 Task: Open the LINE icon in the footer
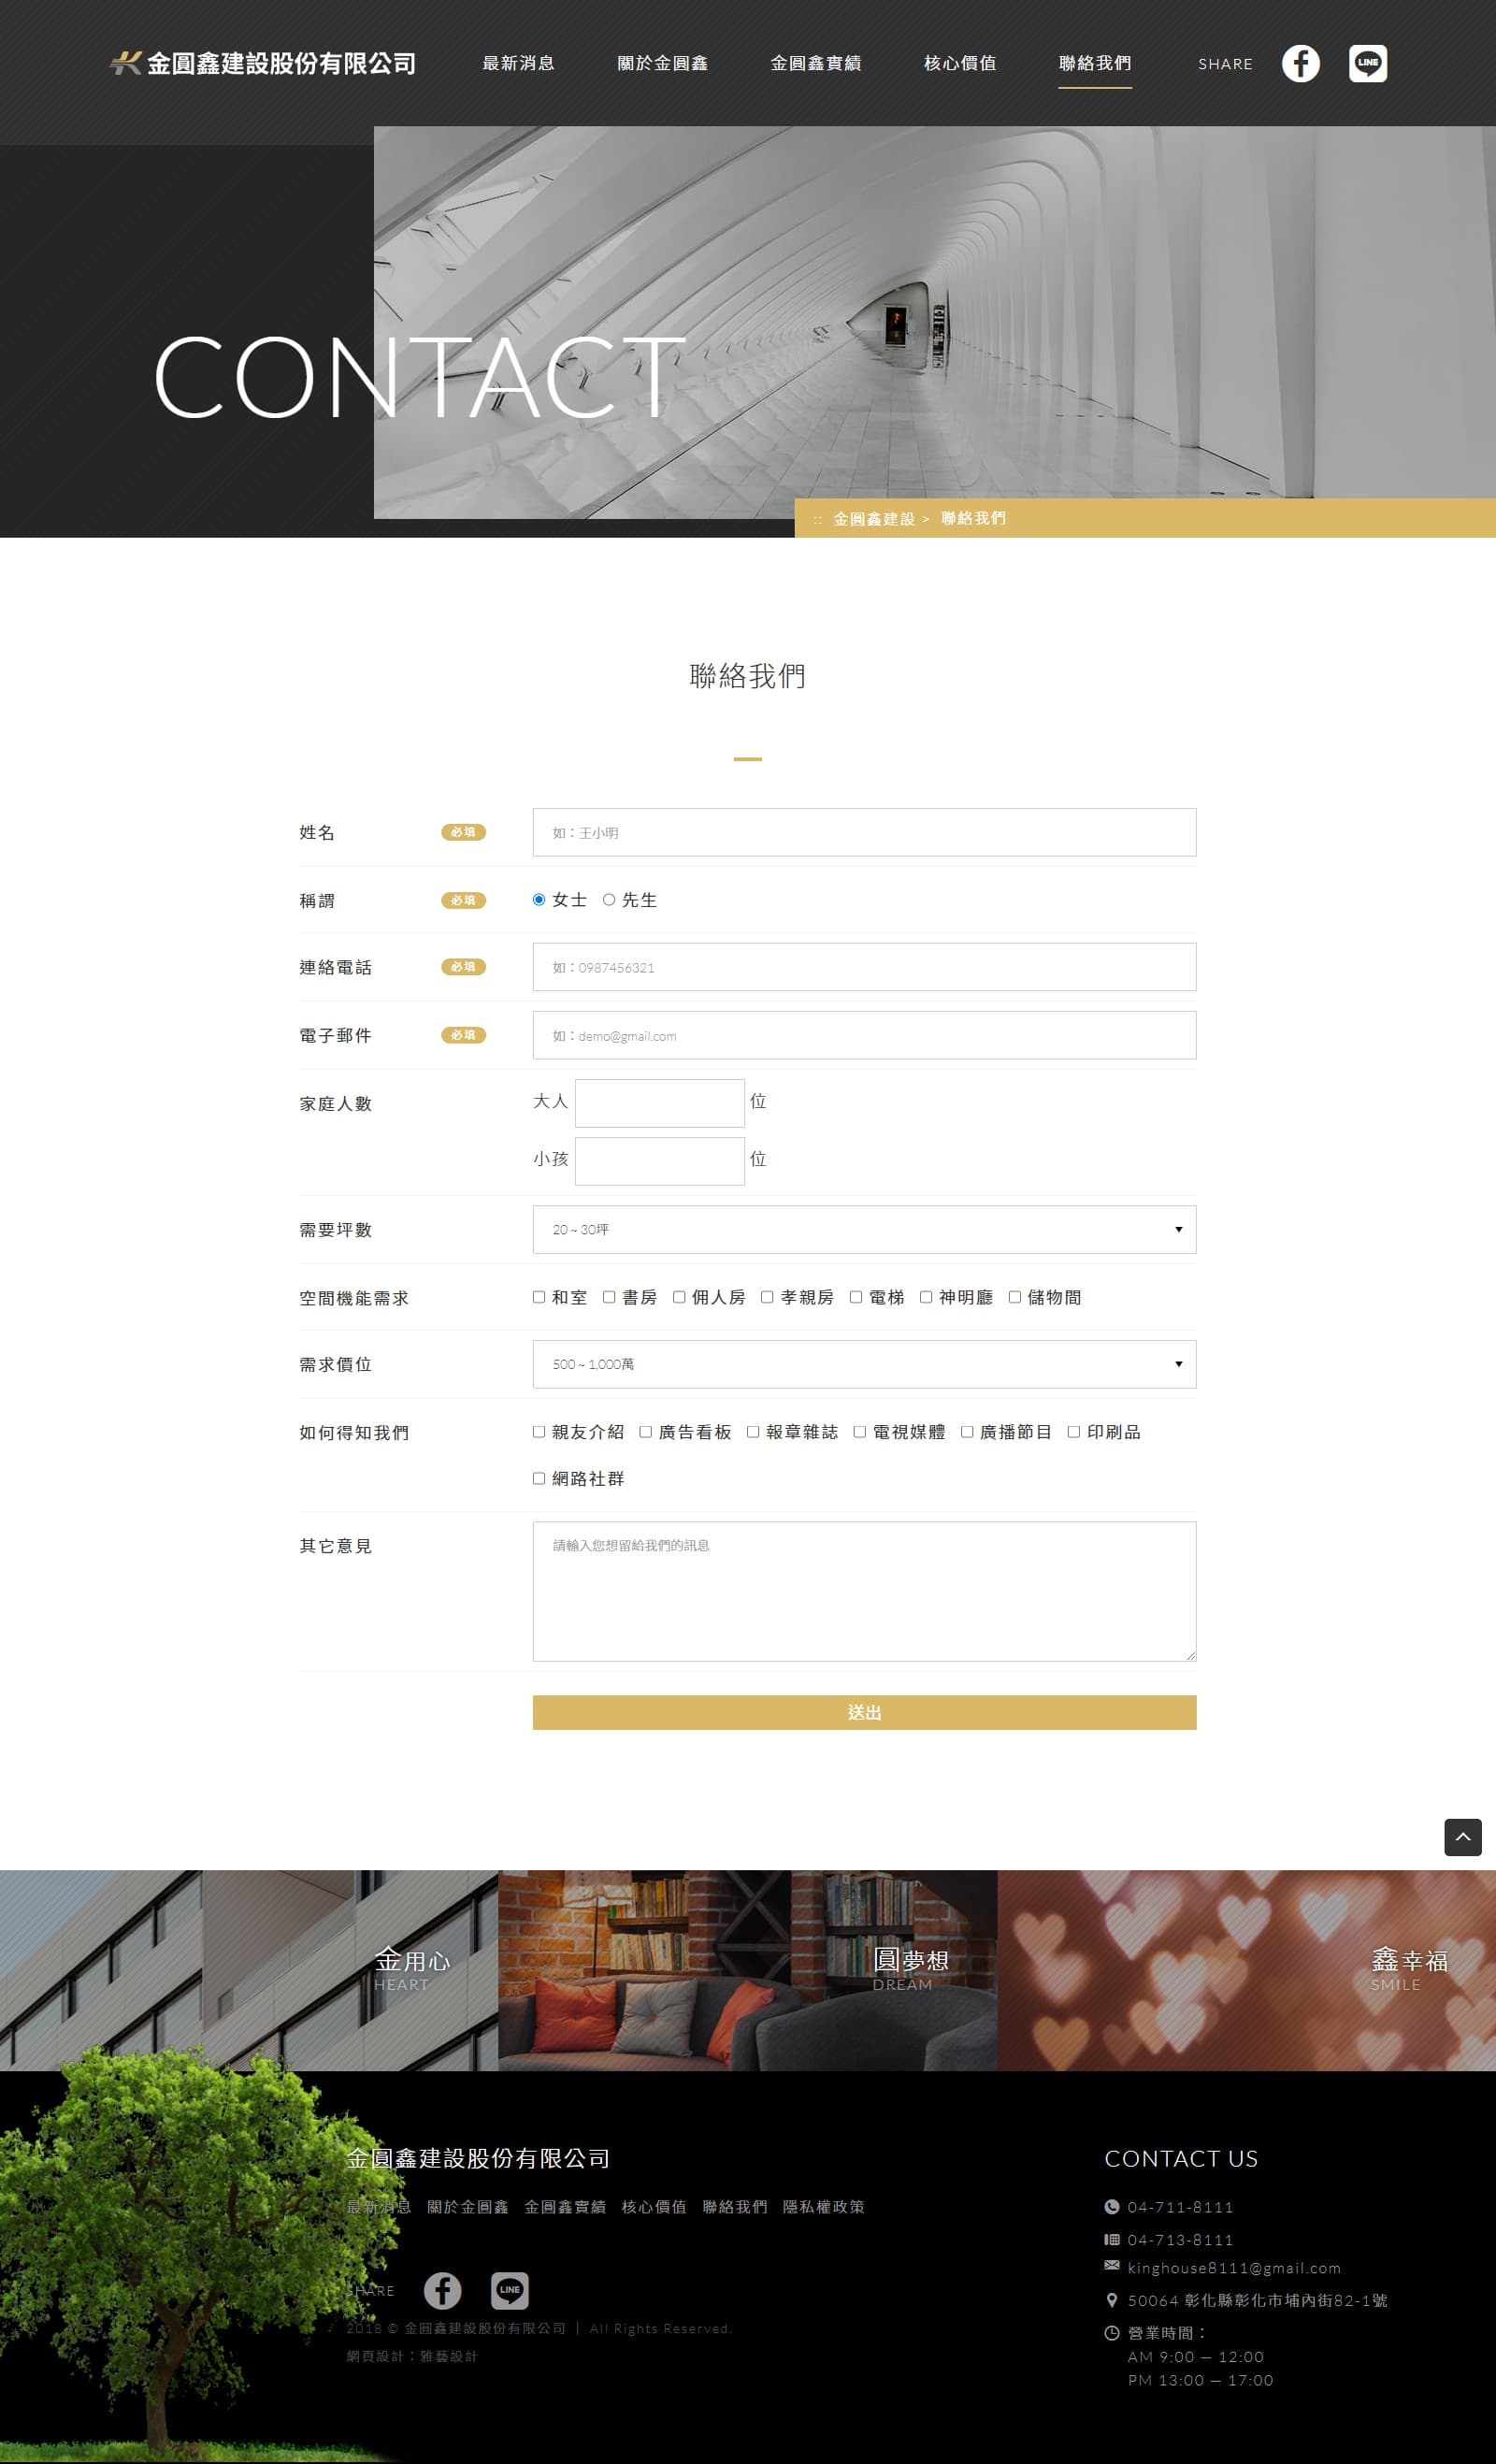pos(509,2290)
